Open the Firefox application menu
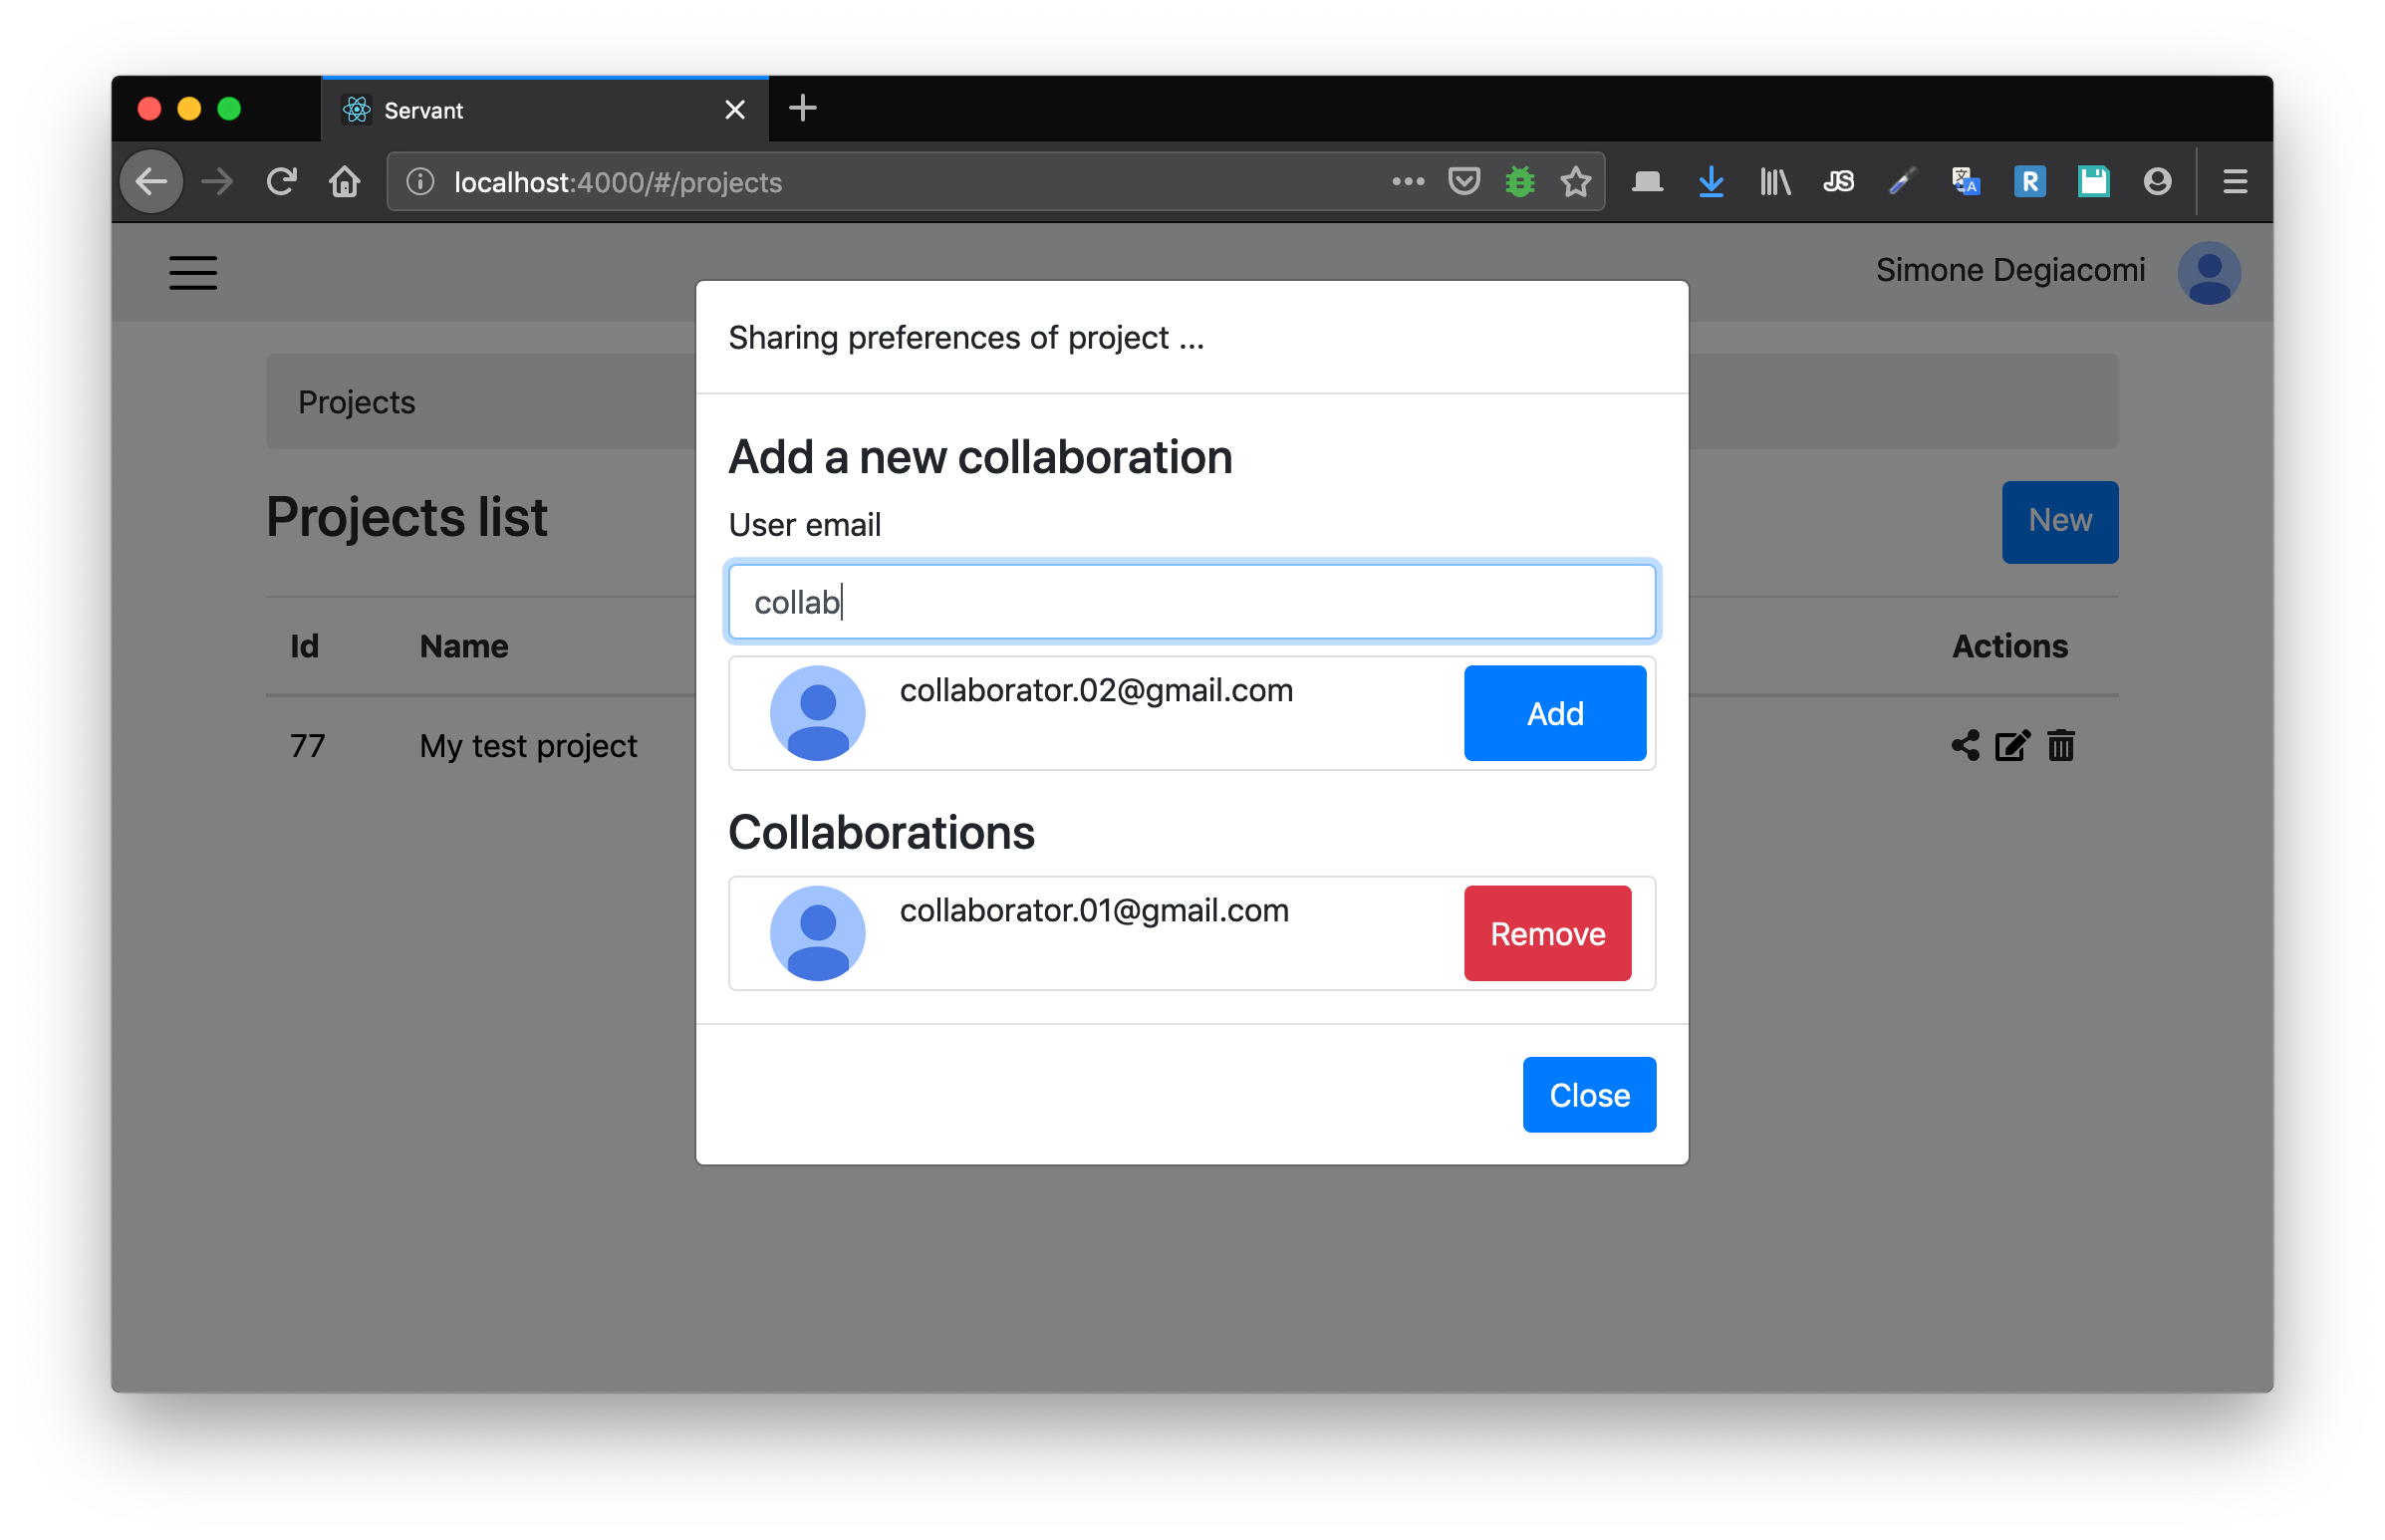 pos(2235,182)
